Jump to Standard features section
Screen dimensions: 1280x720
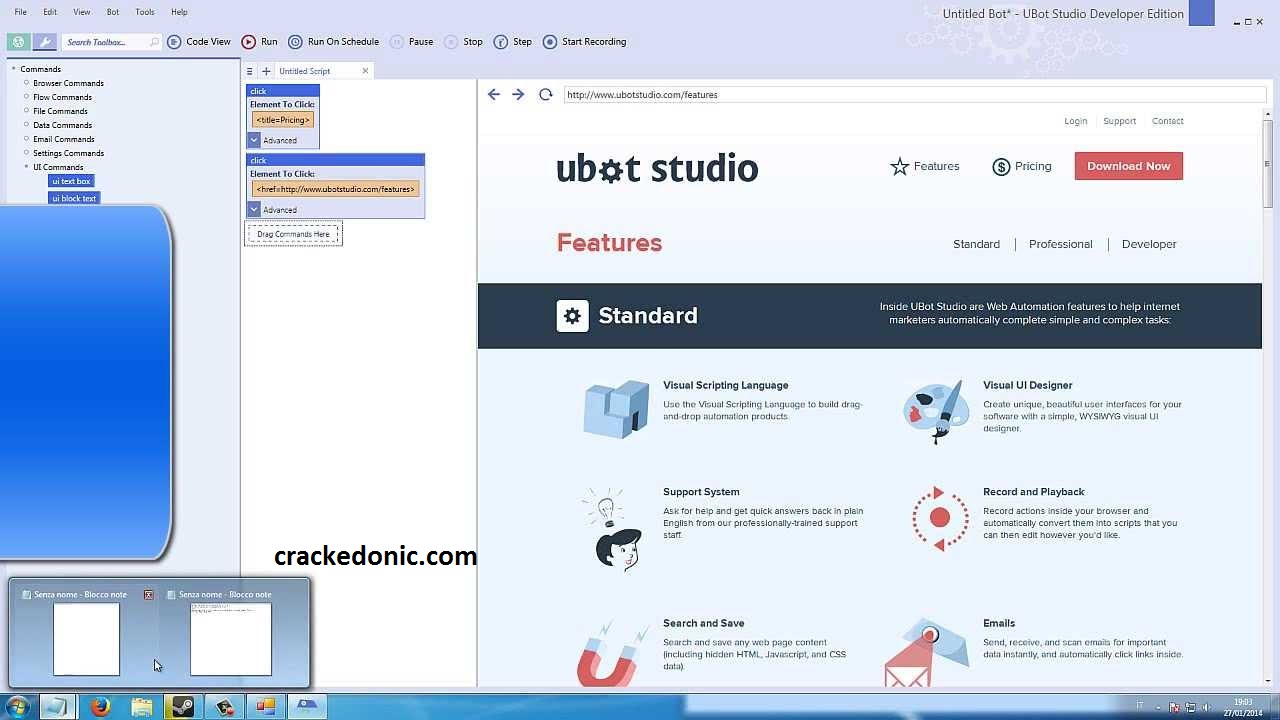pos(976,244)
